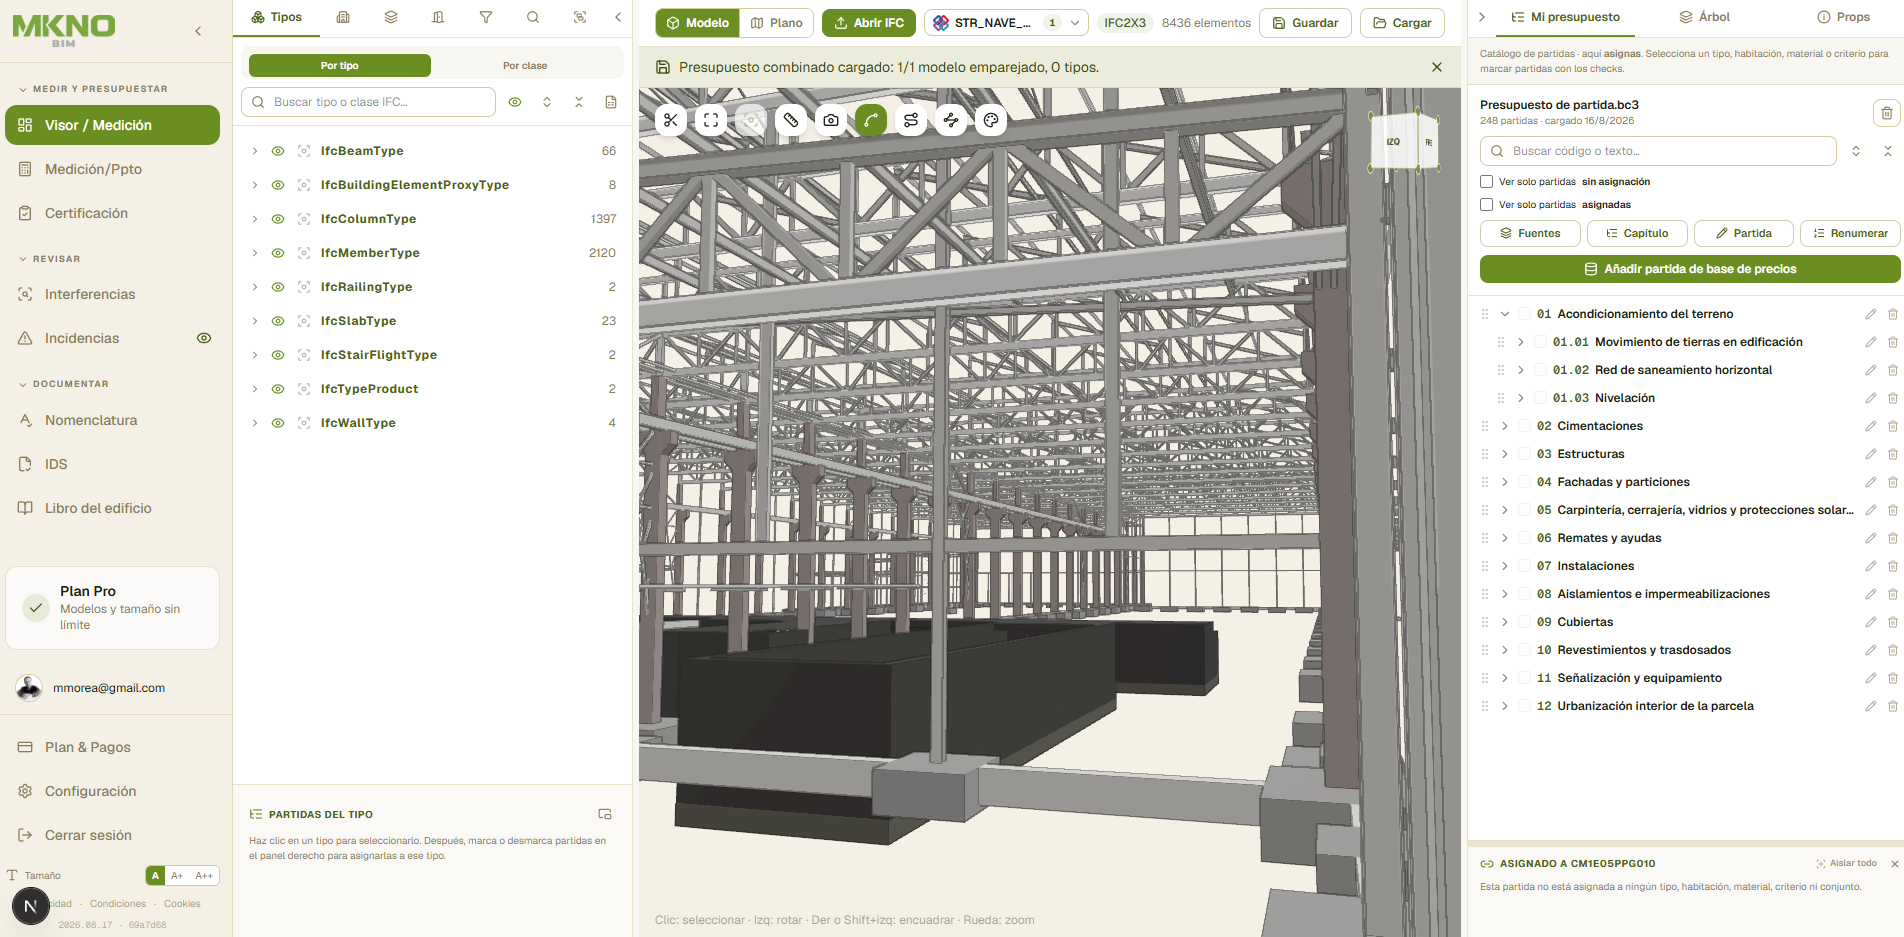Click the delete budget trash icon
1904x937 pixels.
pos(1886,113)
